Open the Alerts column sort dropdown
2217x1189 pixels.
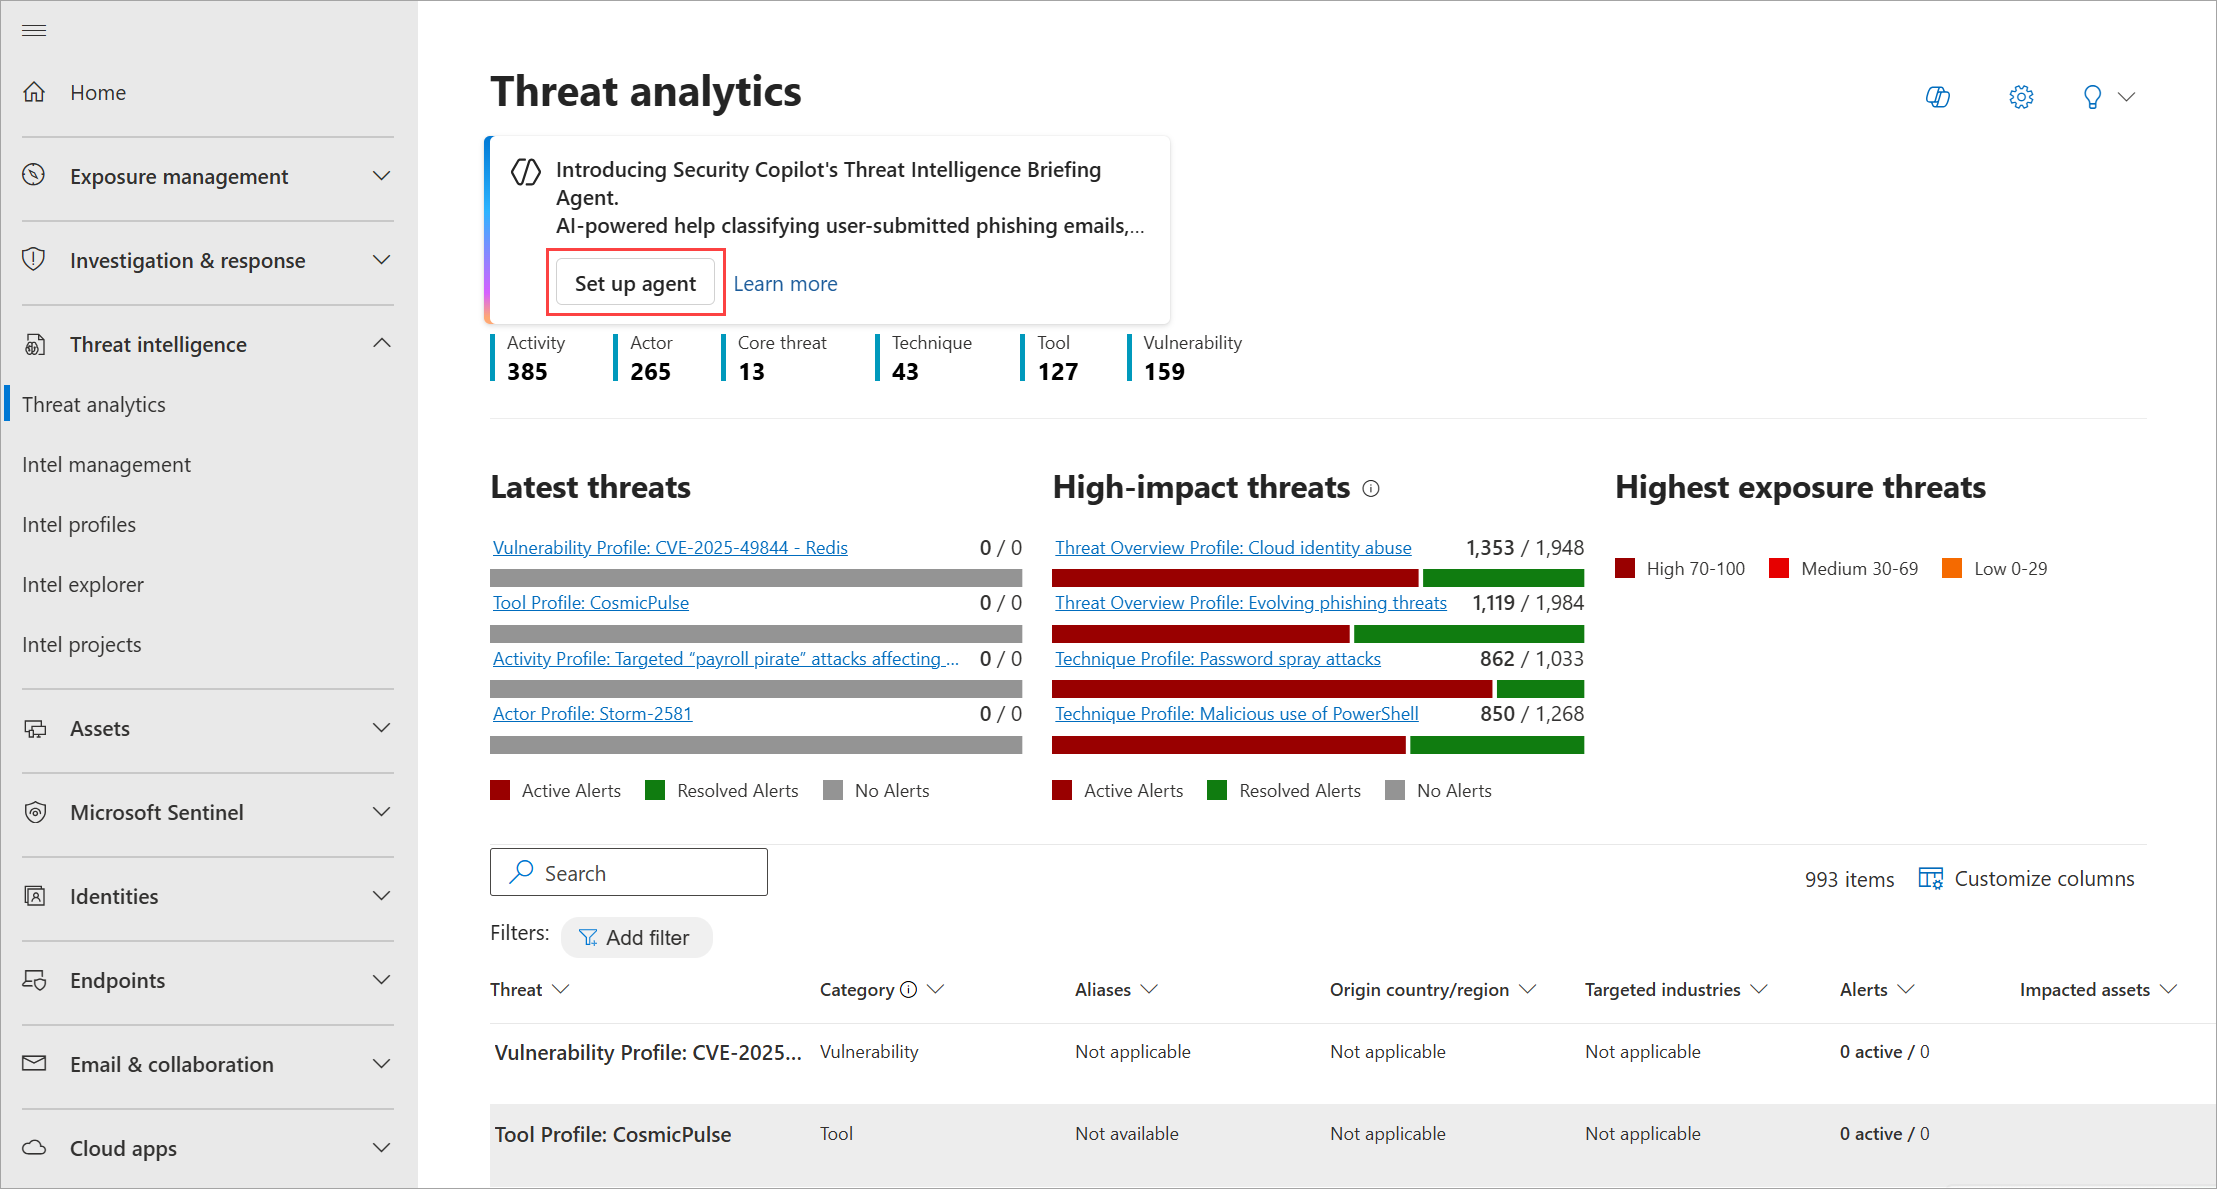pos(1906,990)
